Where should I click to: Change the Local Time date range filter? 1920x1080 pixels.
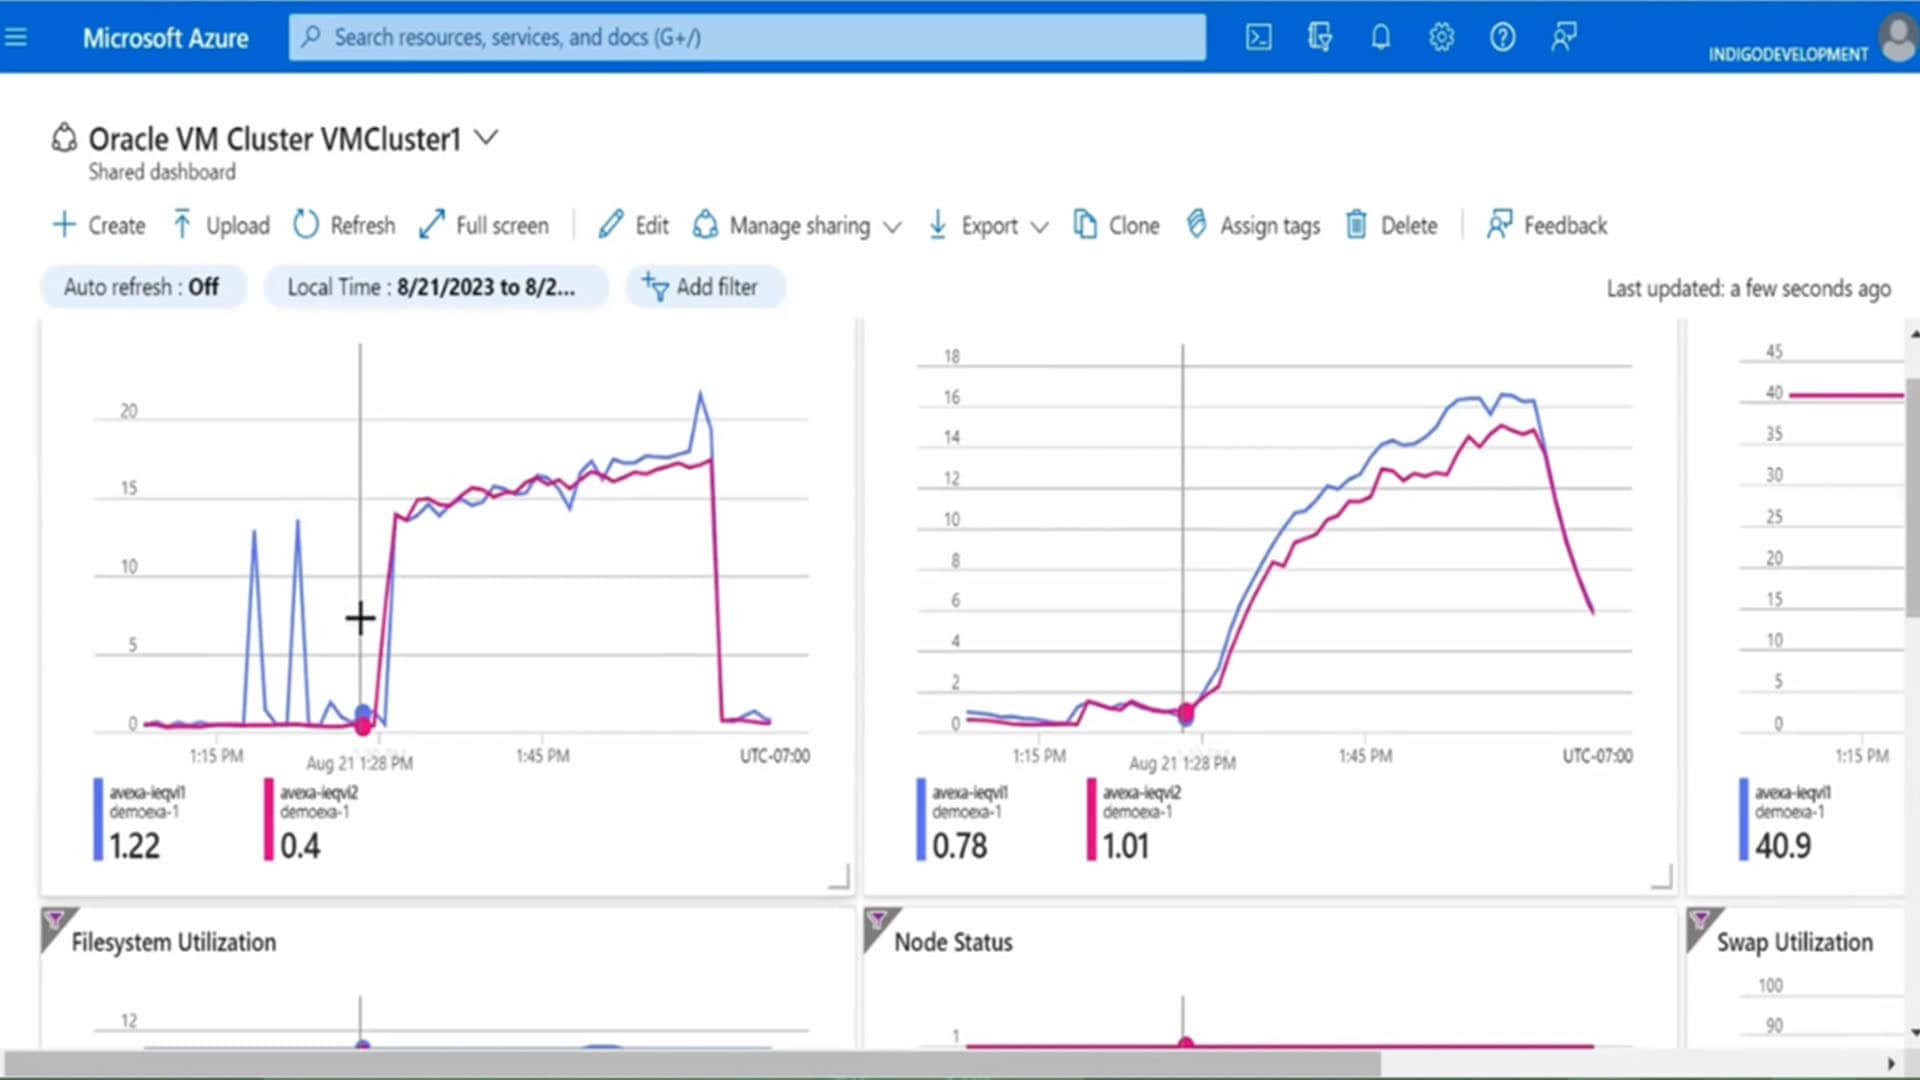pos(436,287)
